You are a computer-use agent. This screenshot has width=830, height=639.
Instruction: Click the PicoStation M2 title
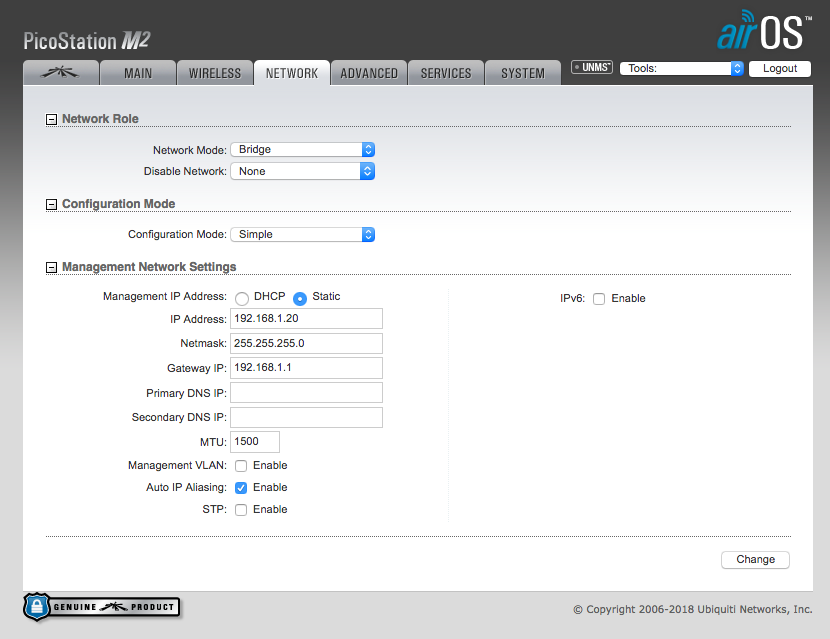point(87,41)
